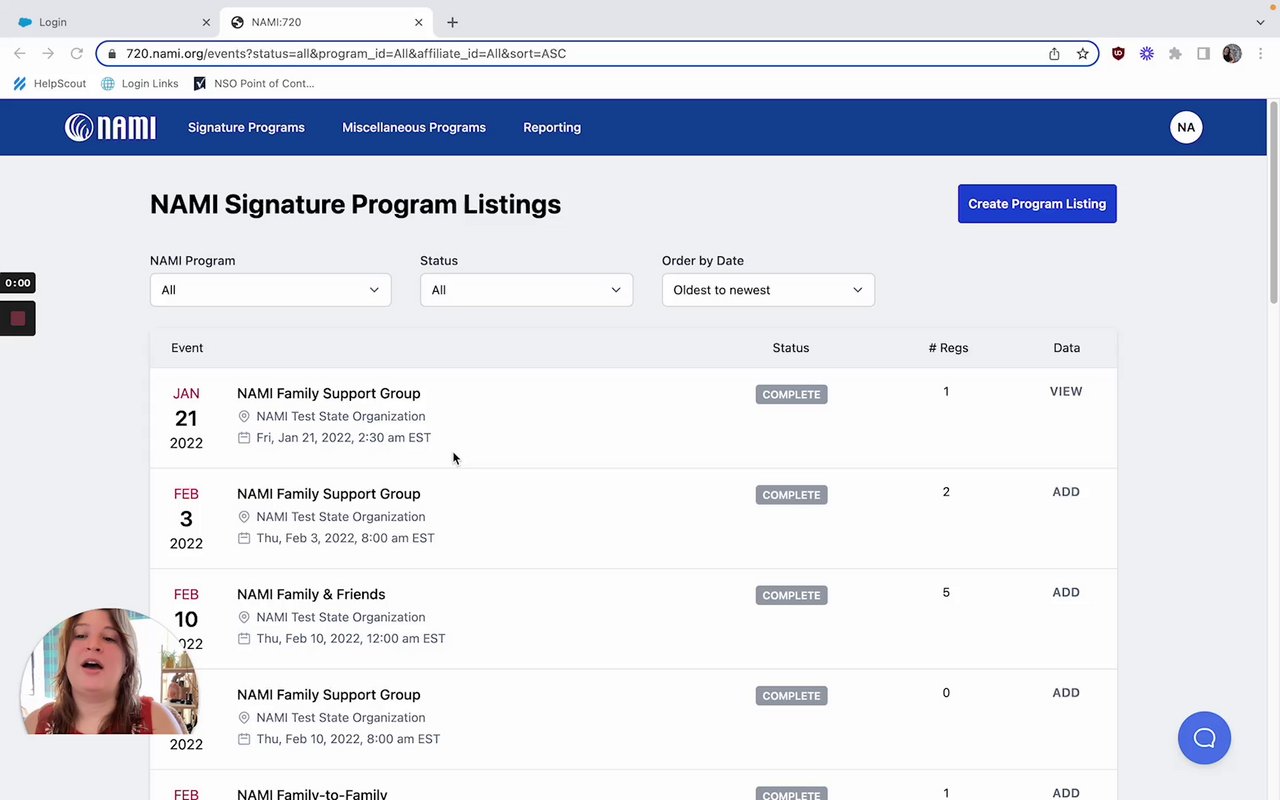Click Create Program Listing button
This screenshot has height=800, width=1280.
1037,204
